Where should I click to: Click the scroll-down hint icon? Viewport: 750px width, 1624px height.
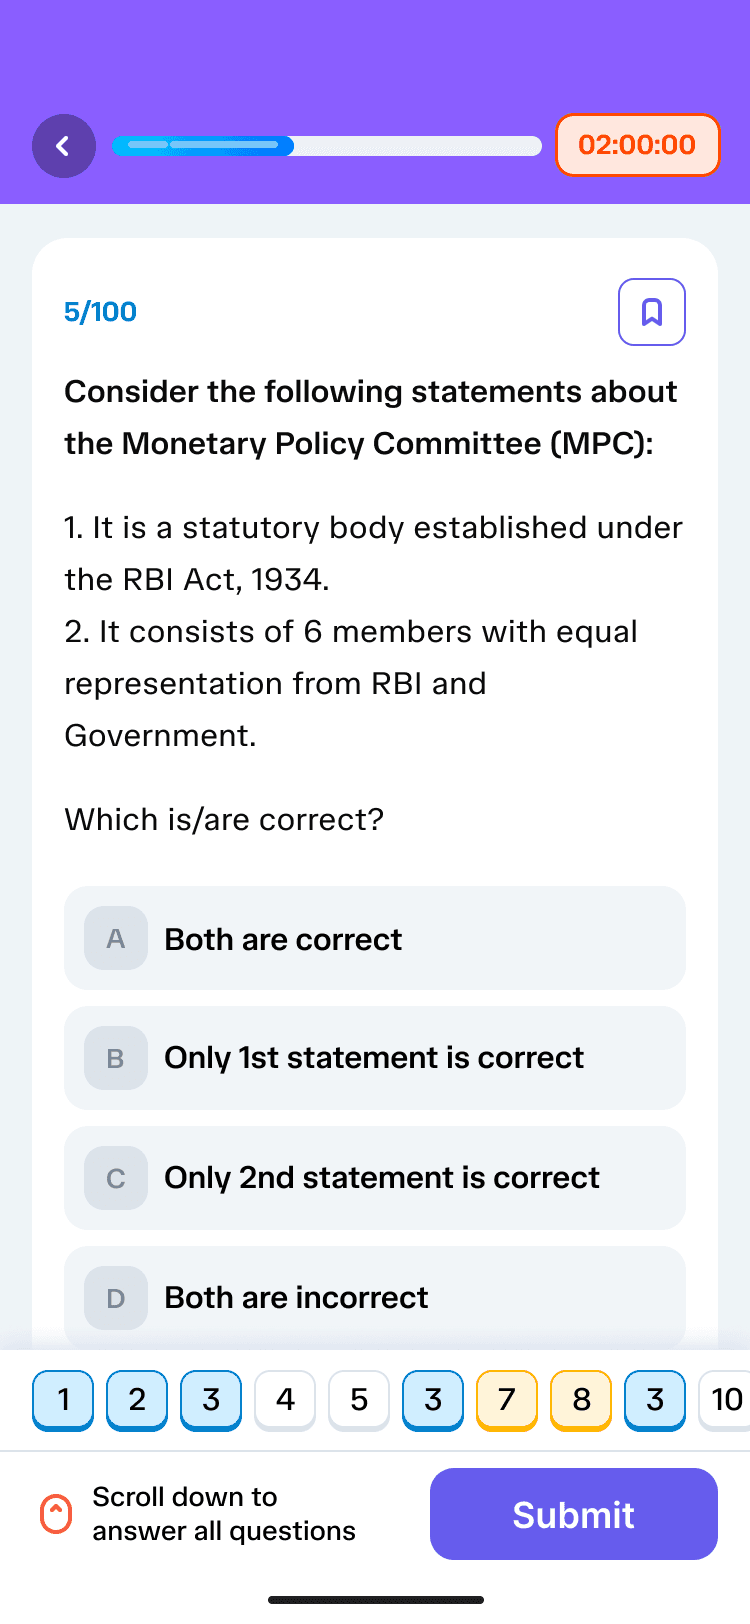tap(56, 1514)
